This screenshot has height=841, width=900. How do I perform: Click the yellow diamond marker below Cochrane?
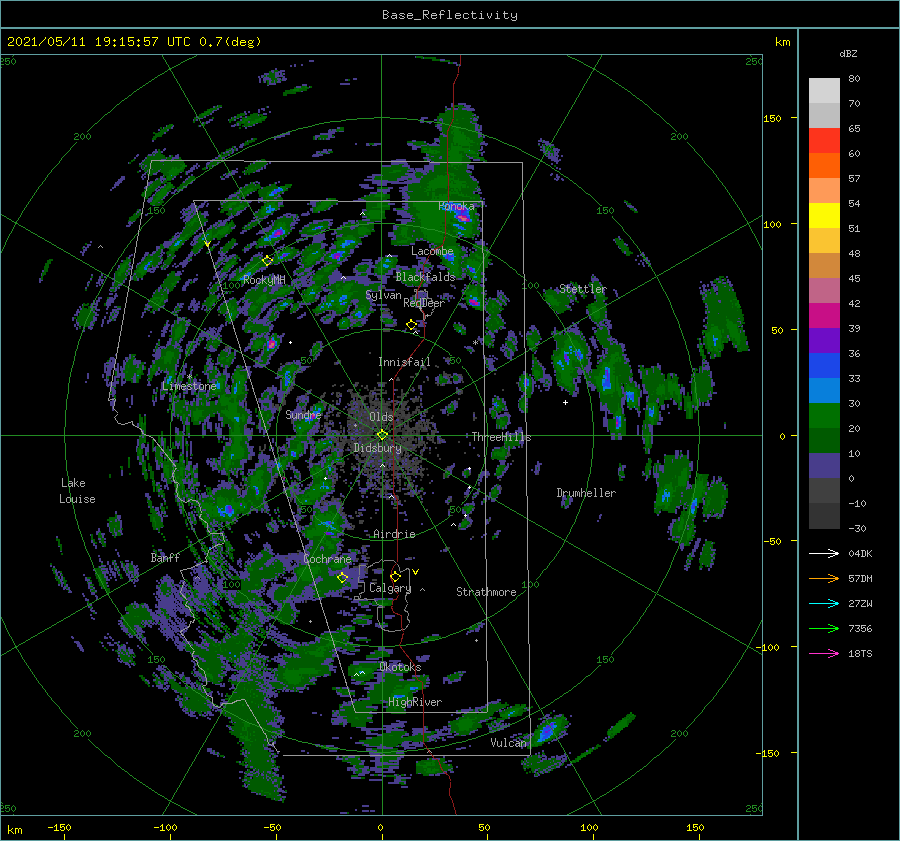tap(342, 577)
